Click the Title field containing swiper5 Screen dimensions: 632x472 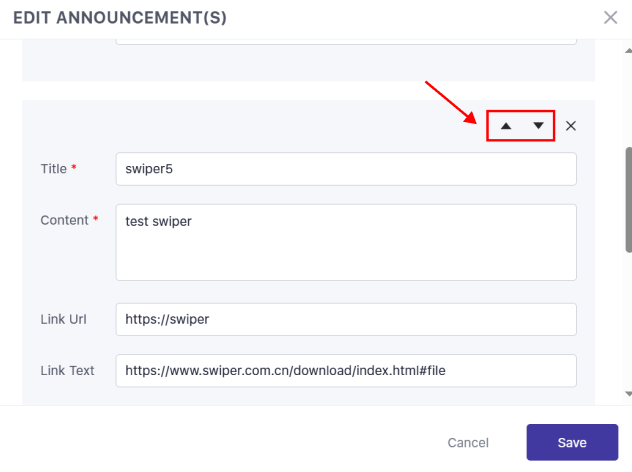[346, 169]
